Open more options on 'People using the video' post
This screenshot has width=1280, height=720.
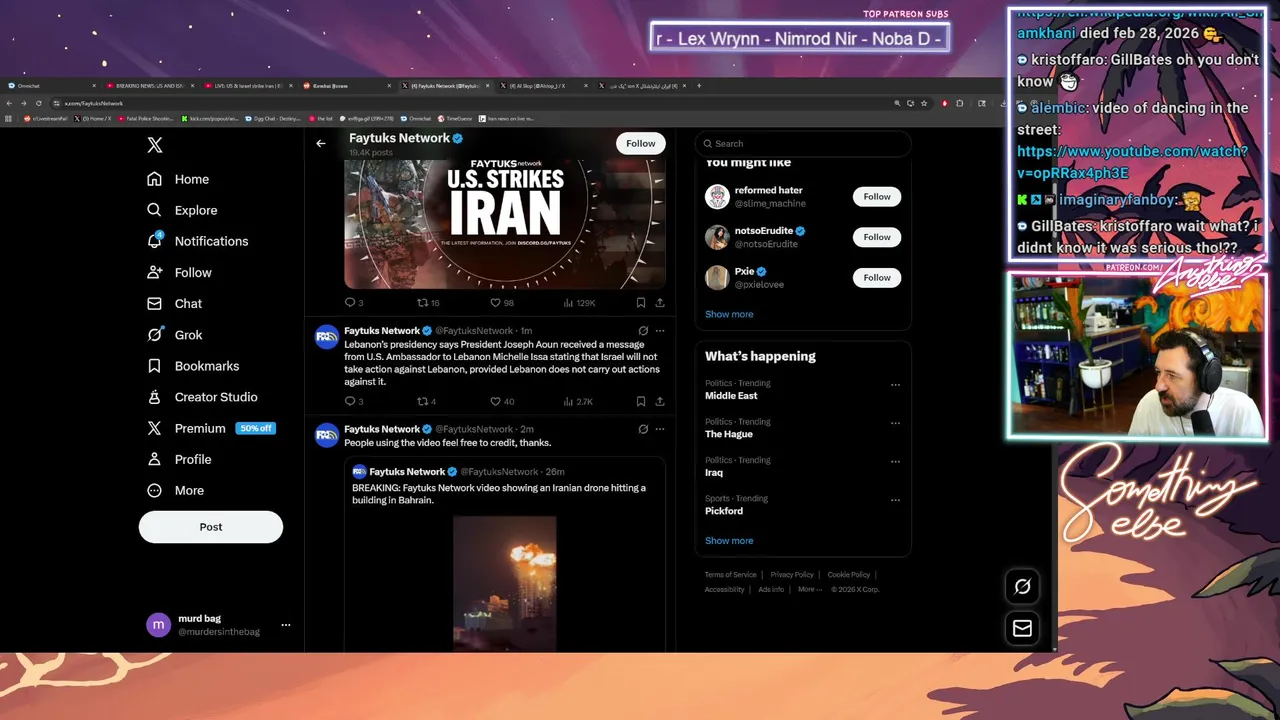point(660,429)
